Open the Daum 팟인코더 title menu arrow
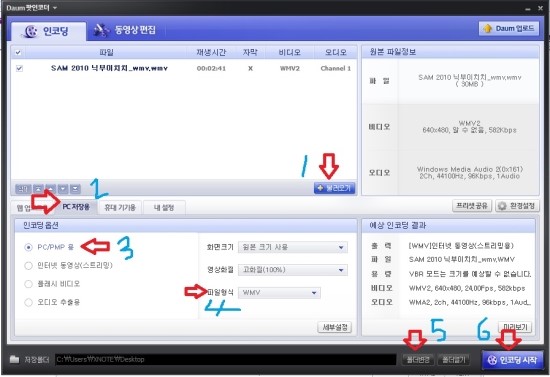 pyautogui.click(x=55, y=7)
